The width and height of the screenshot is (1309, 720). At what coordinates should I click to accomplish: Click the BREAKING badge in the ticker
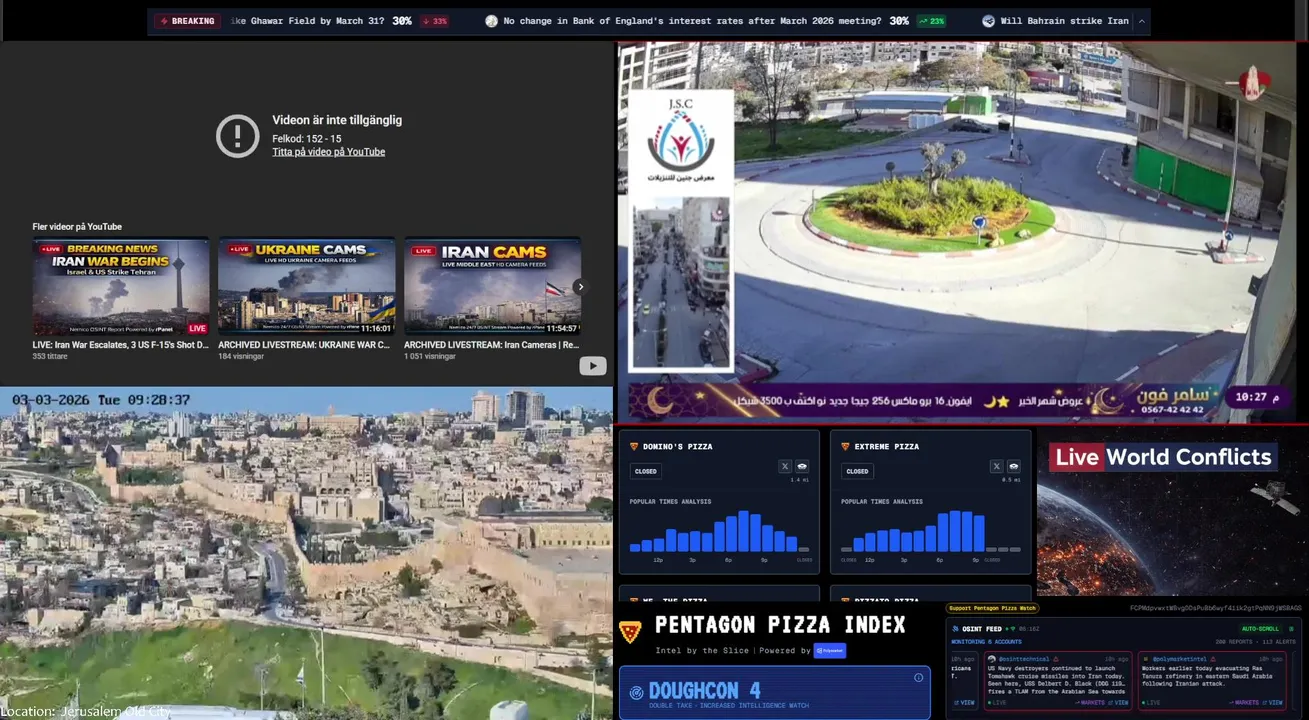coord(187,21)
